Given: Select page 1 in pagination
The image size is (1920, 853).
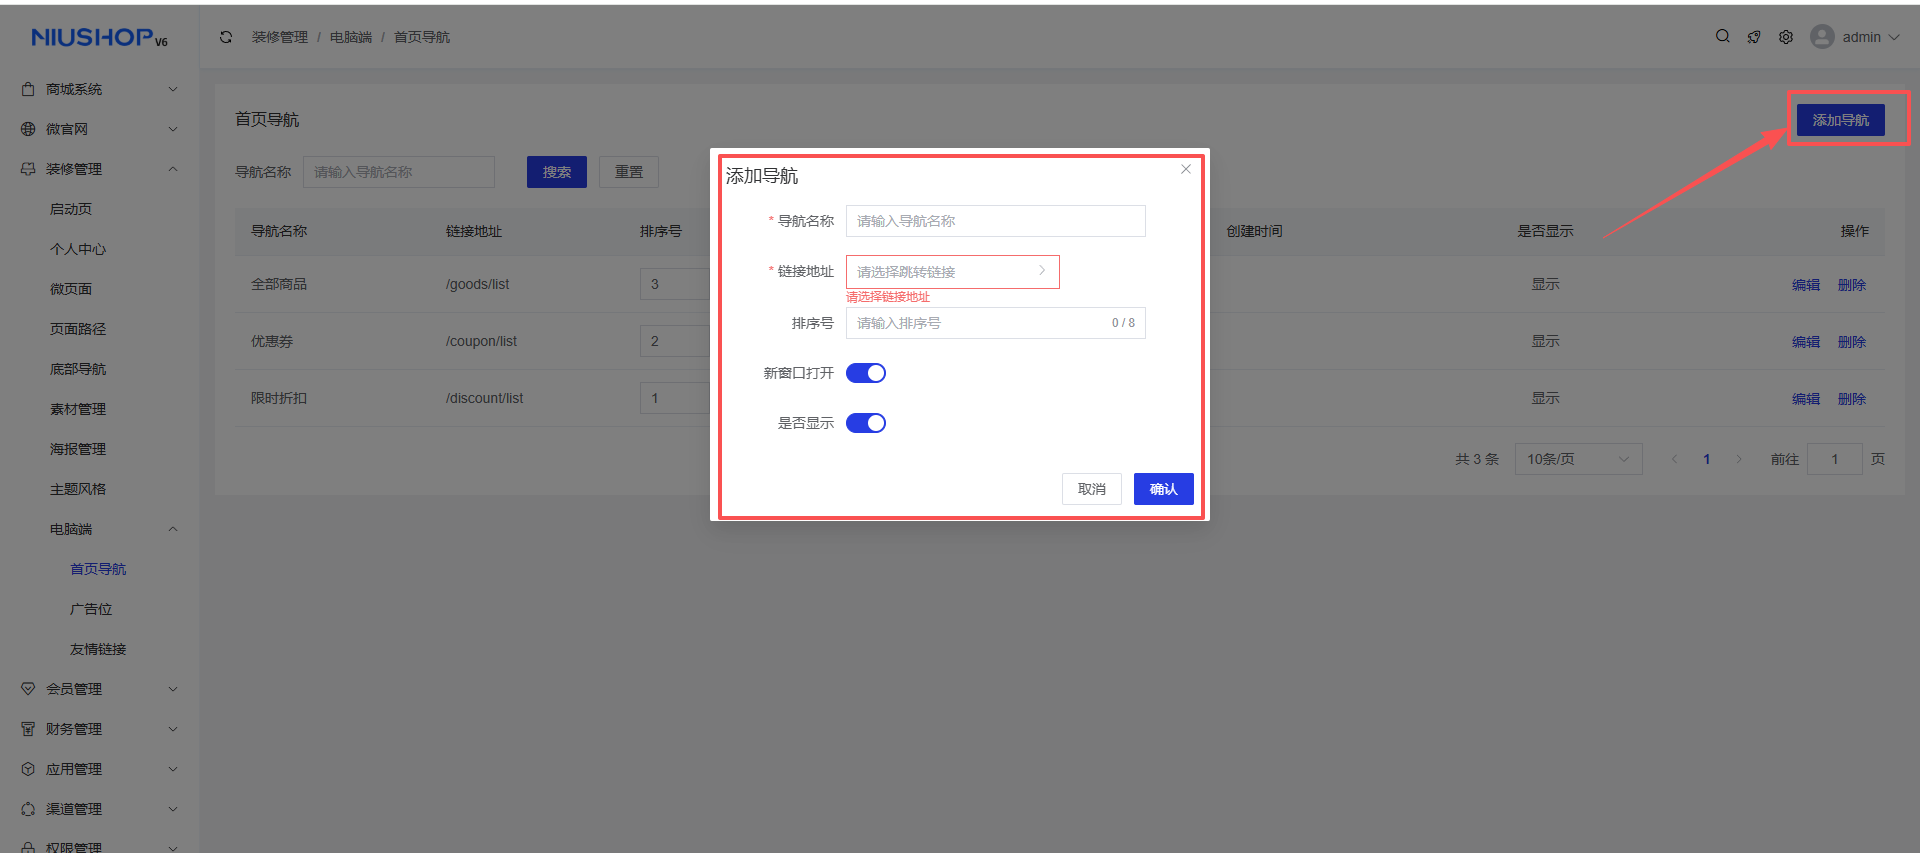Looking at the screenshot, I should pyautogui.click(x=1707, y=459).
